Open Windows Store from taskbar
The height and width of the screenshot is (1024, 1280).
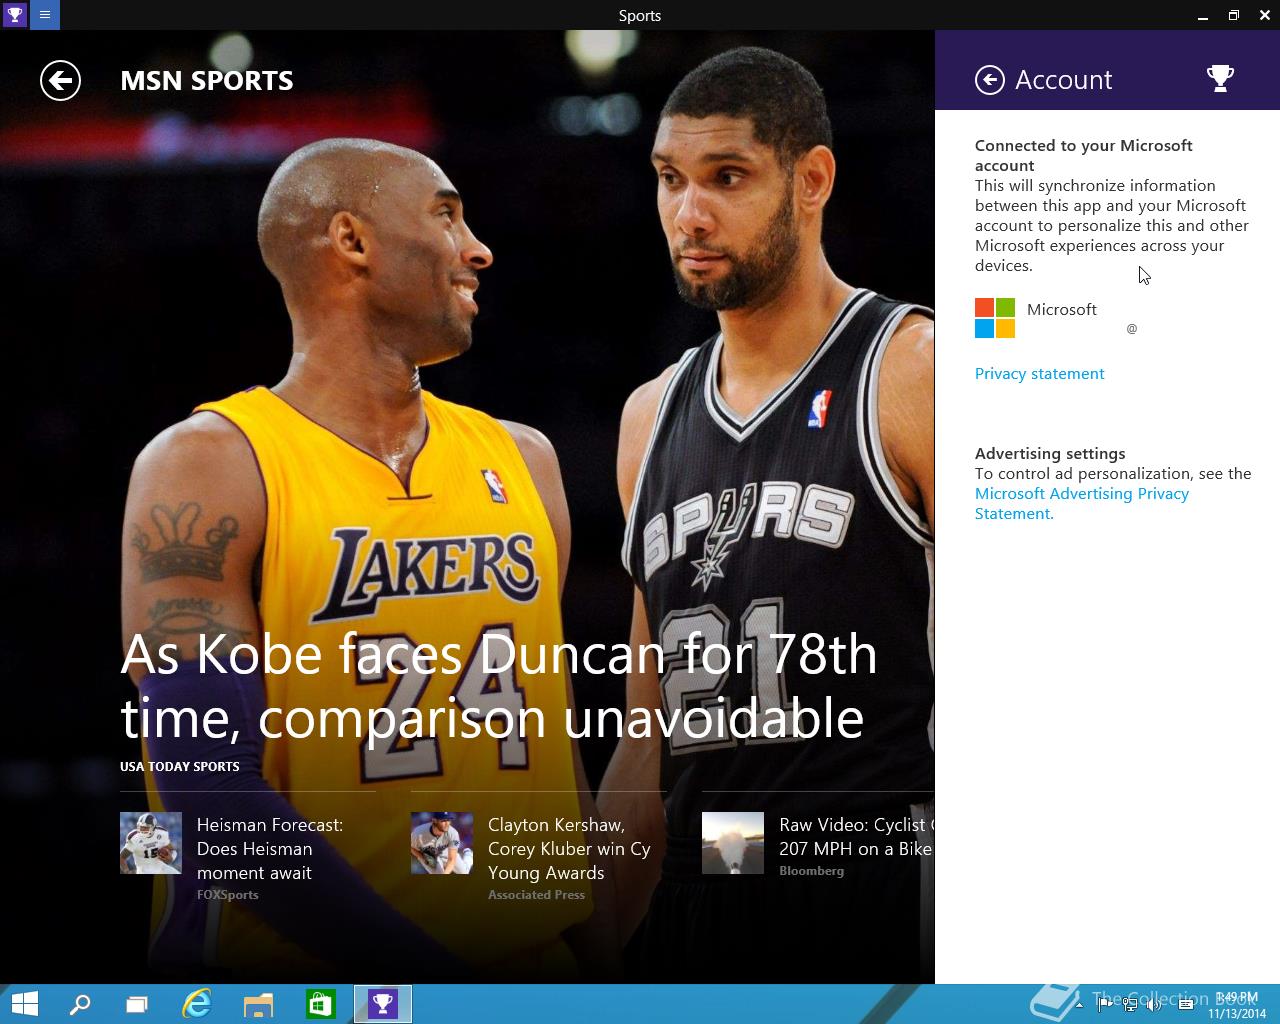click(x=320, y=1004)
